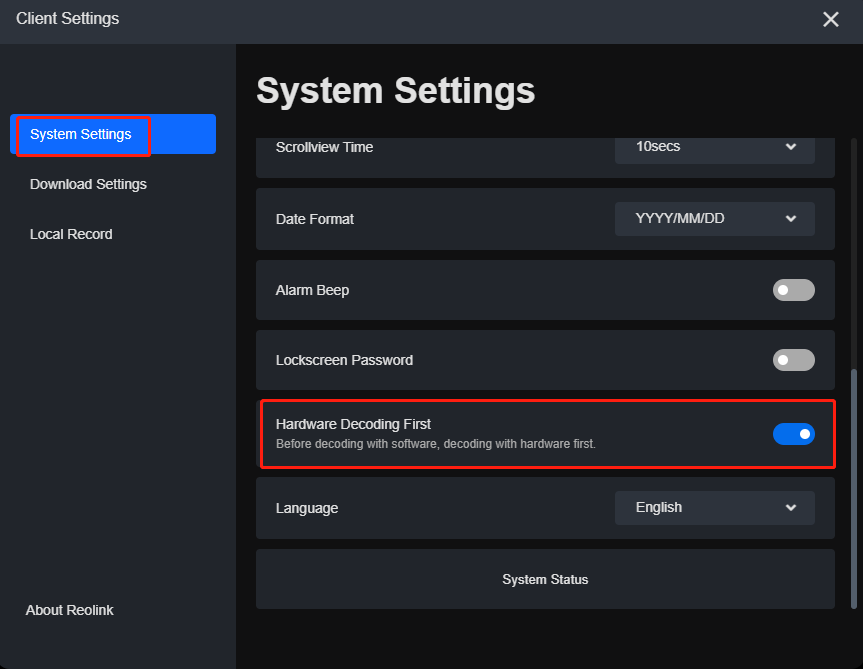Enable the Alarm Beep toggle

(794, 290)
